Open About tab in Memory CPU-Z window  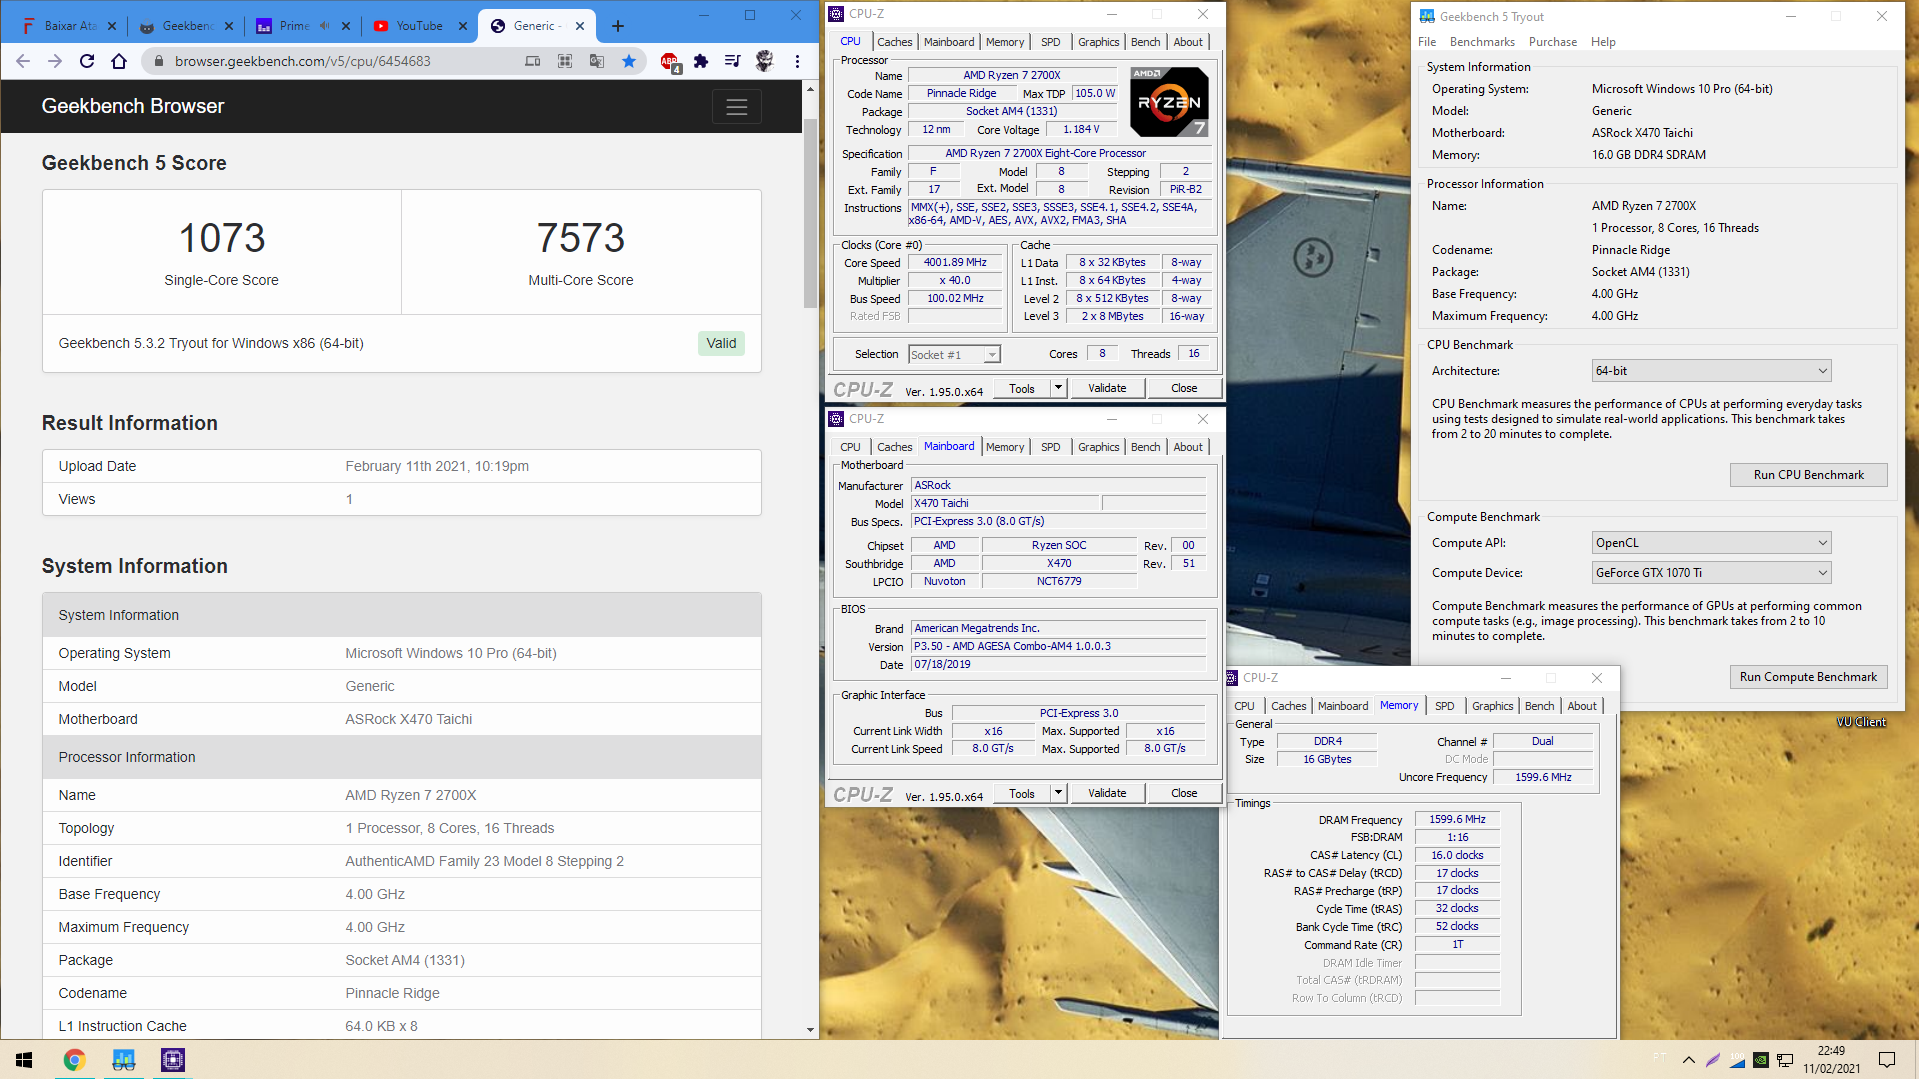click(1581, 706)
